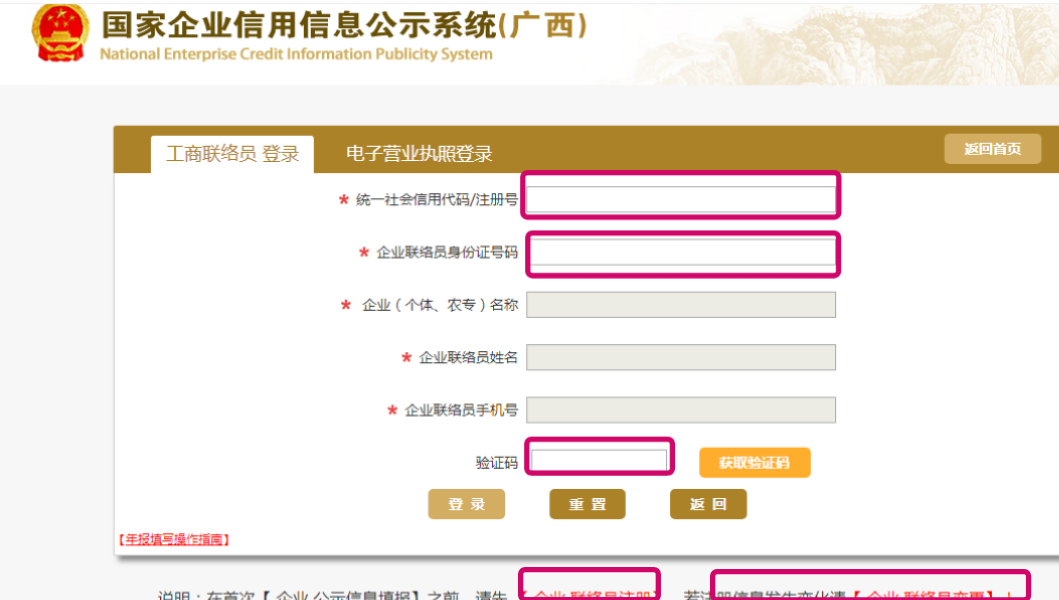Go back via 返回首页 button
The image size is (1059, 600).
coord(992,149)
